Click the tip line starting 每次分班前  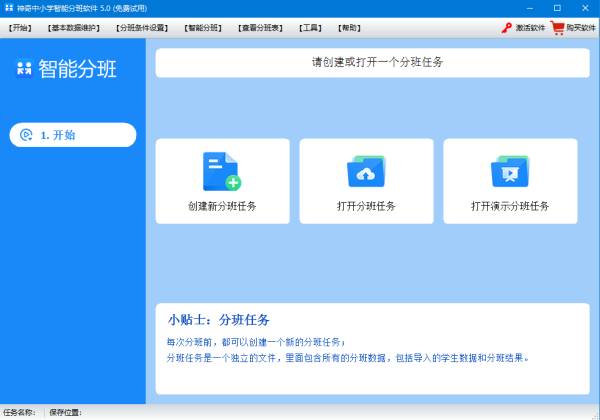(256, 342)
